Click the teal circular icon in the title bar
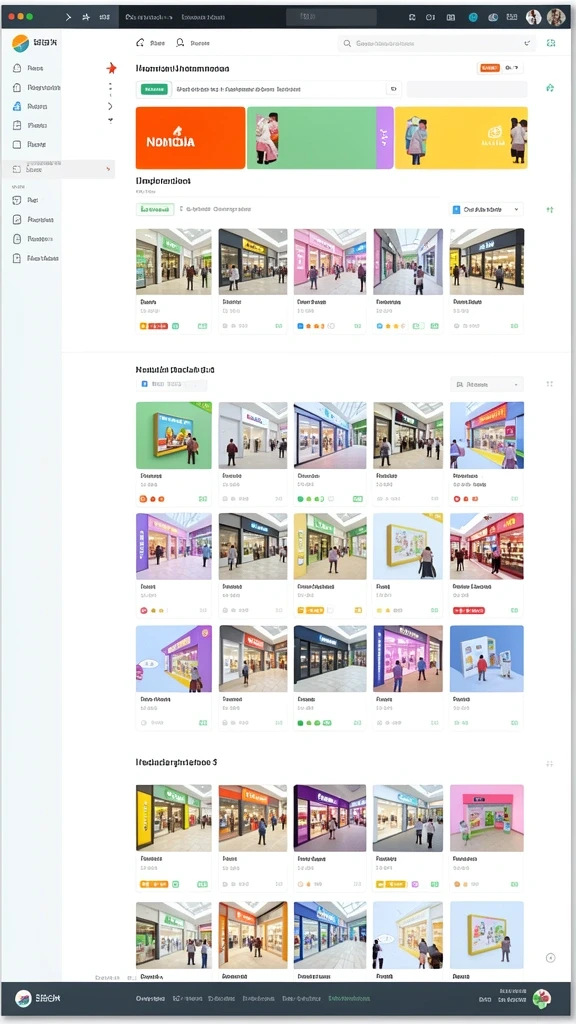This screenshot has width=576, height=1024. click(473, 18)
